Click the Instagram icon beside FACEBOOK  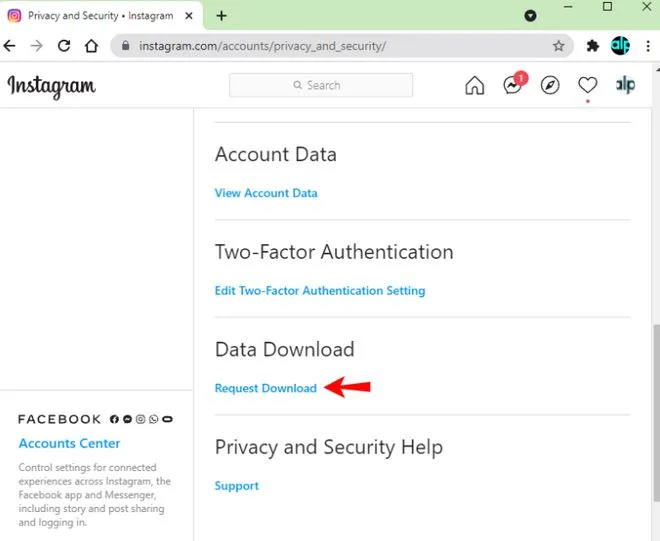pos(141,419)
